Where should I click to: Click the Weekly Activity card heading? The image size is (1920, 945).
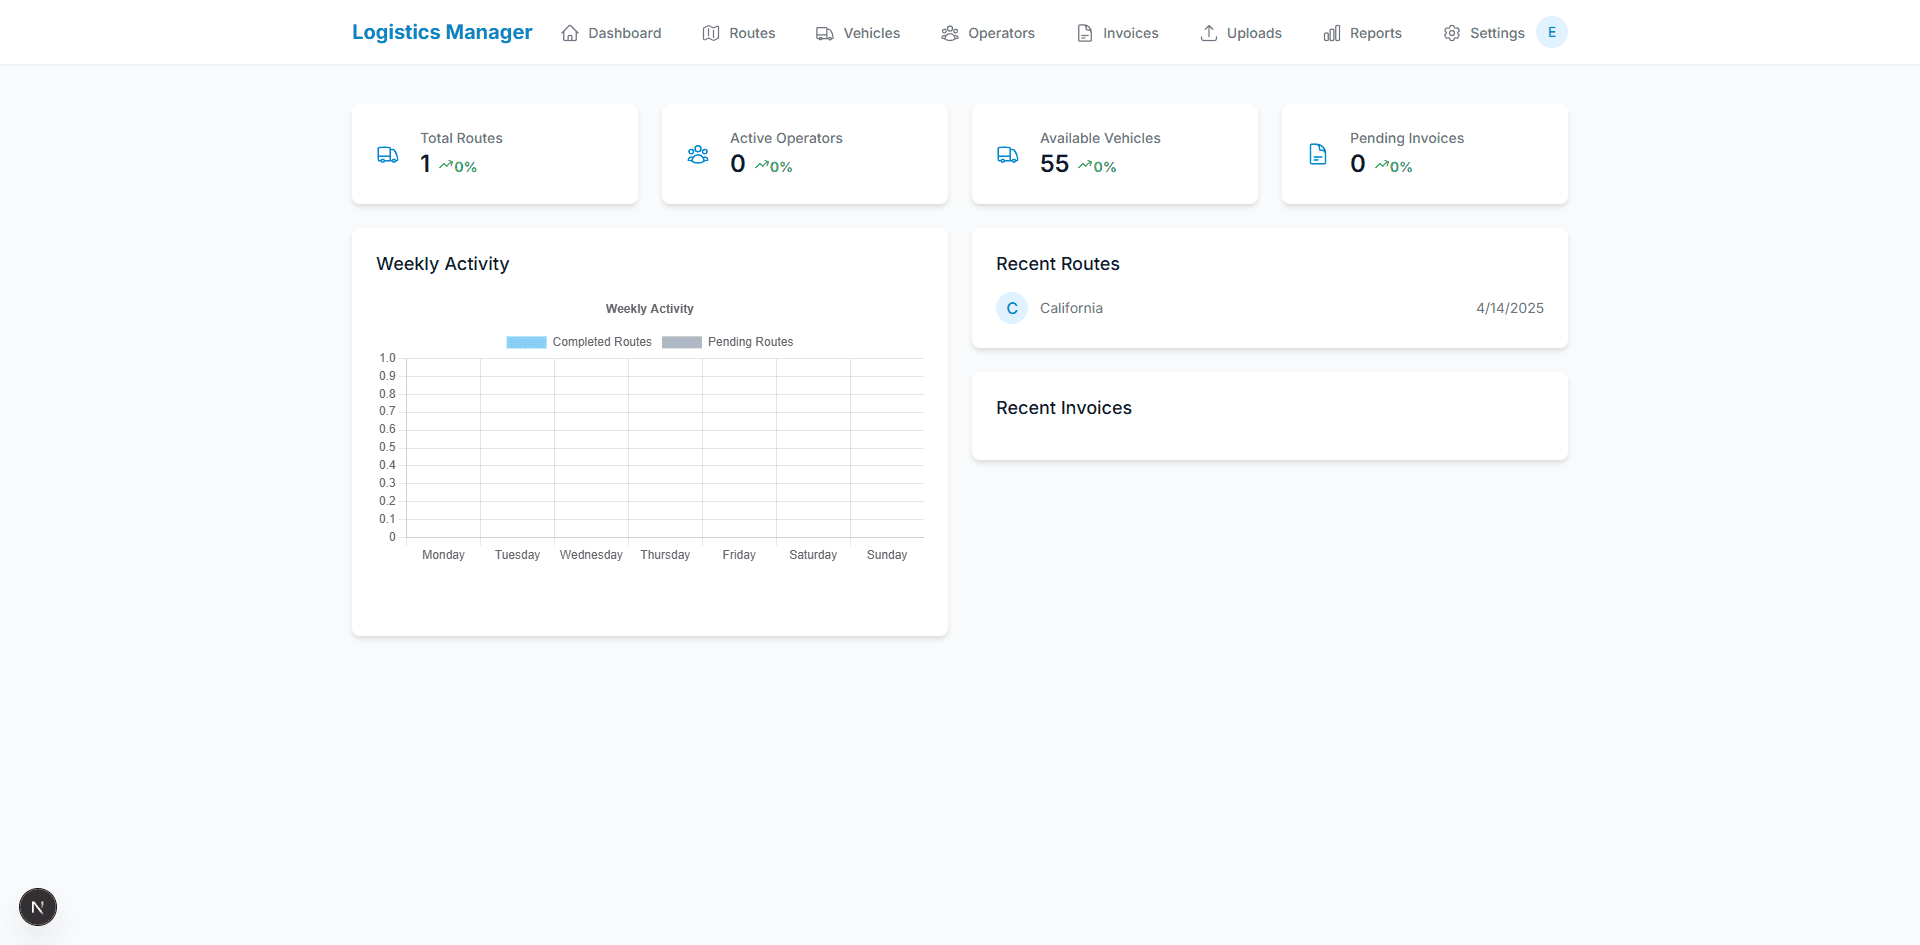(443, 264)
